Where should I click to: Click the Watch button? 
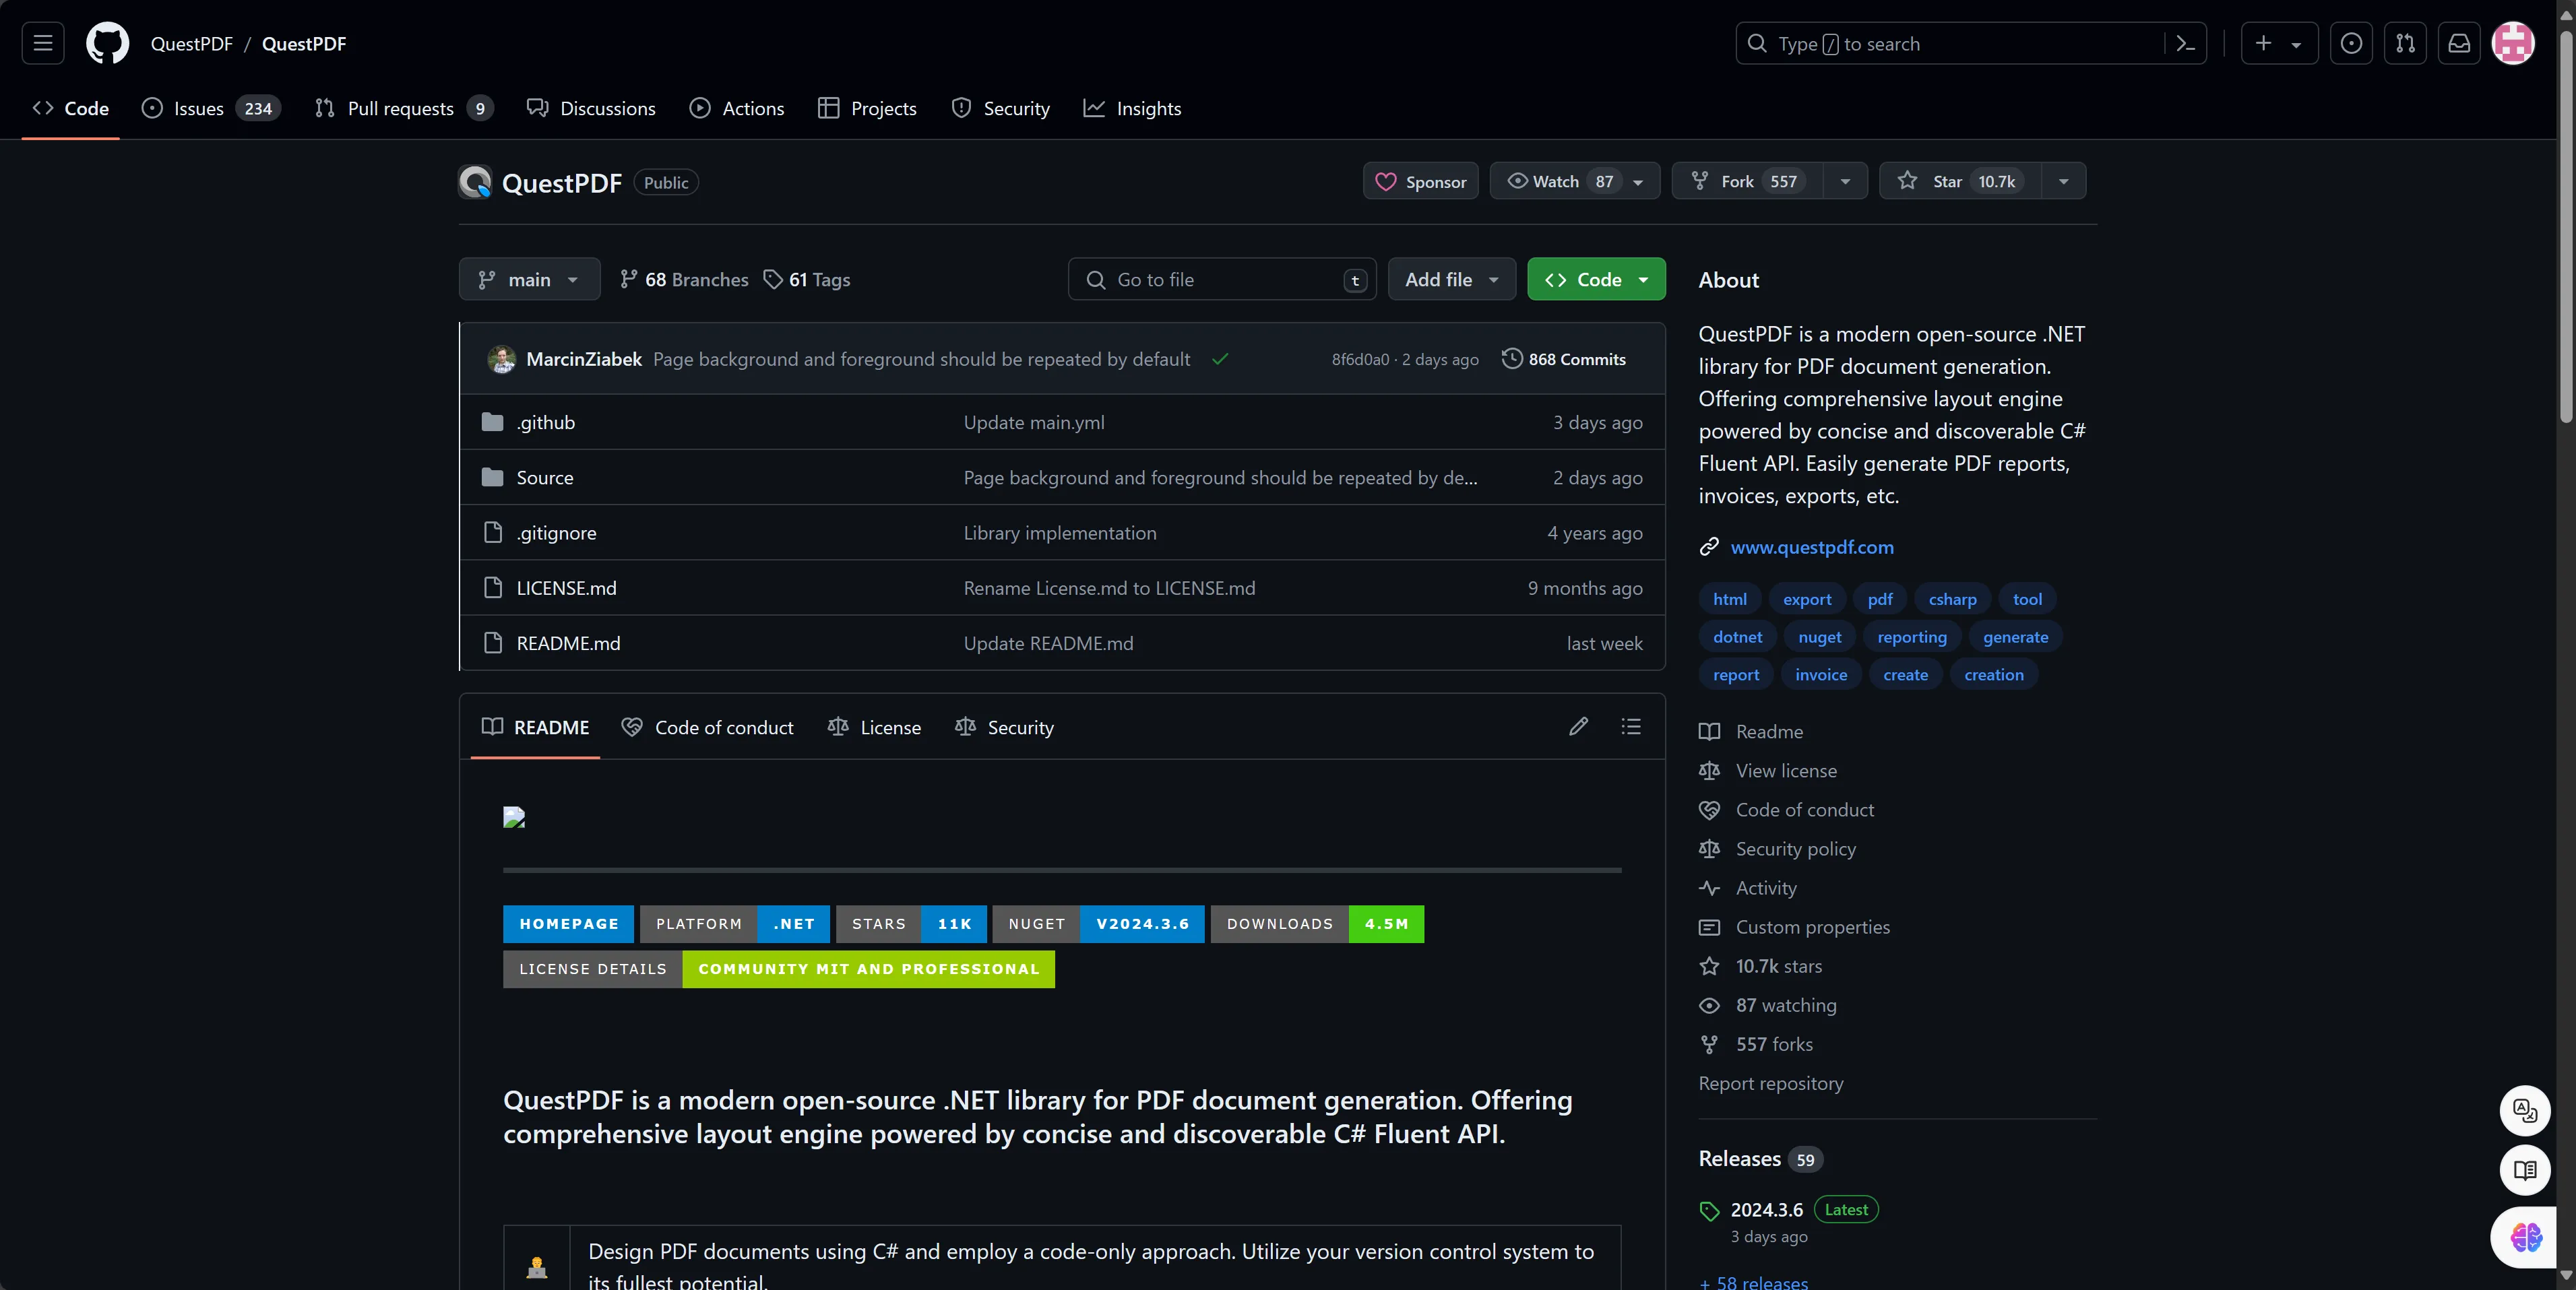[x=1574, y=181]
